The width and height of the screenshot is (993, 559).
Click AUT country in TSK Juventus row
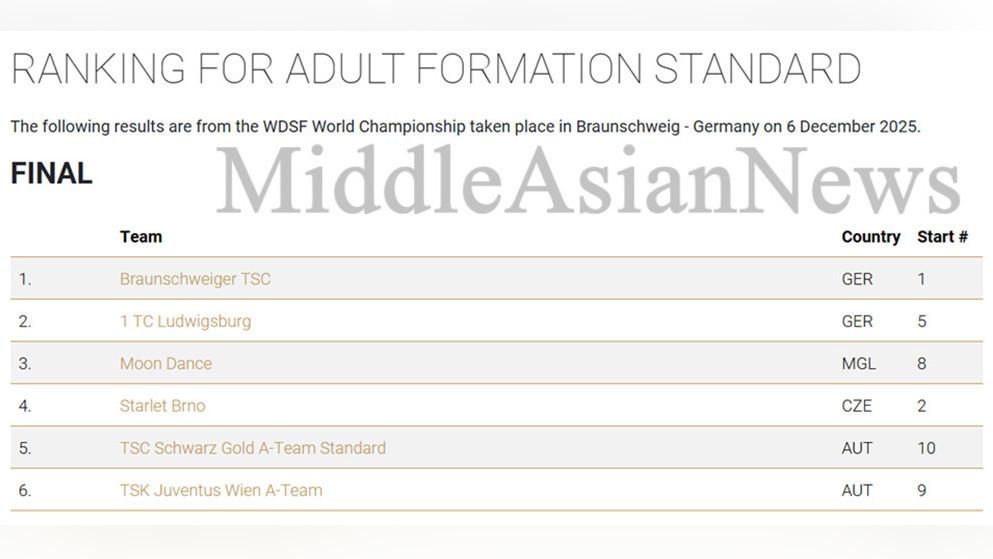point(857,490)
